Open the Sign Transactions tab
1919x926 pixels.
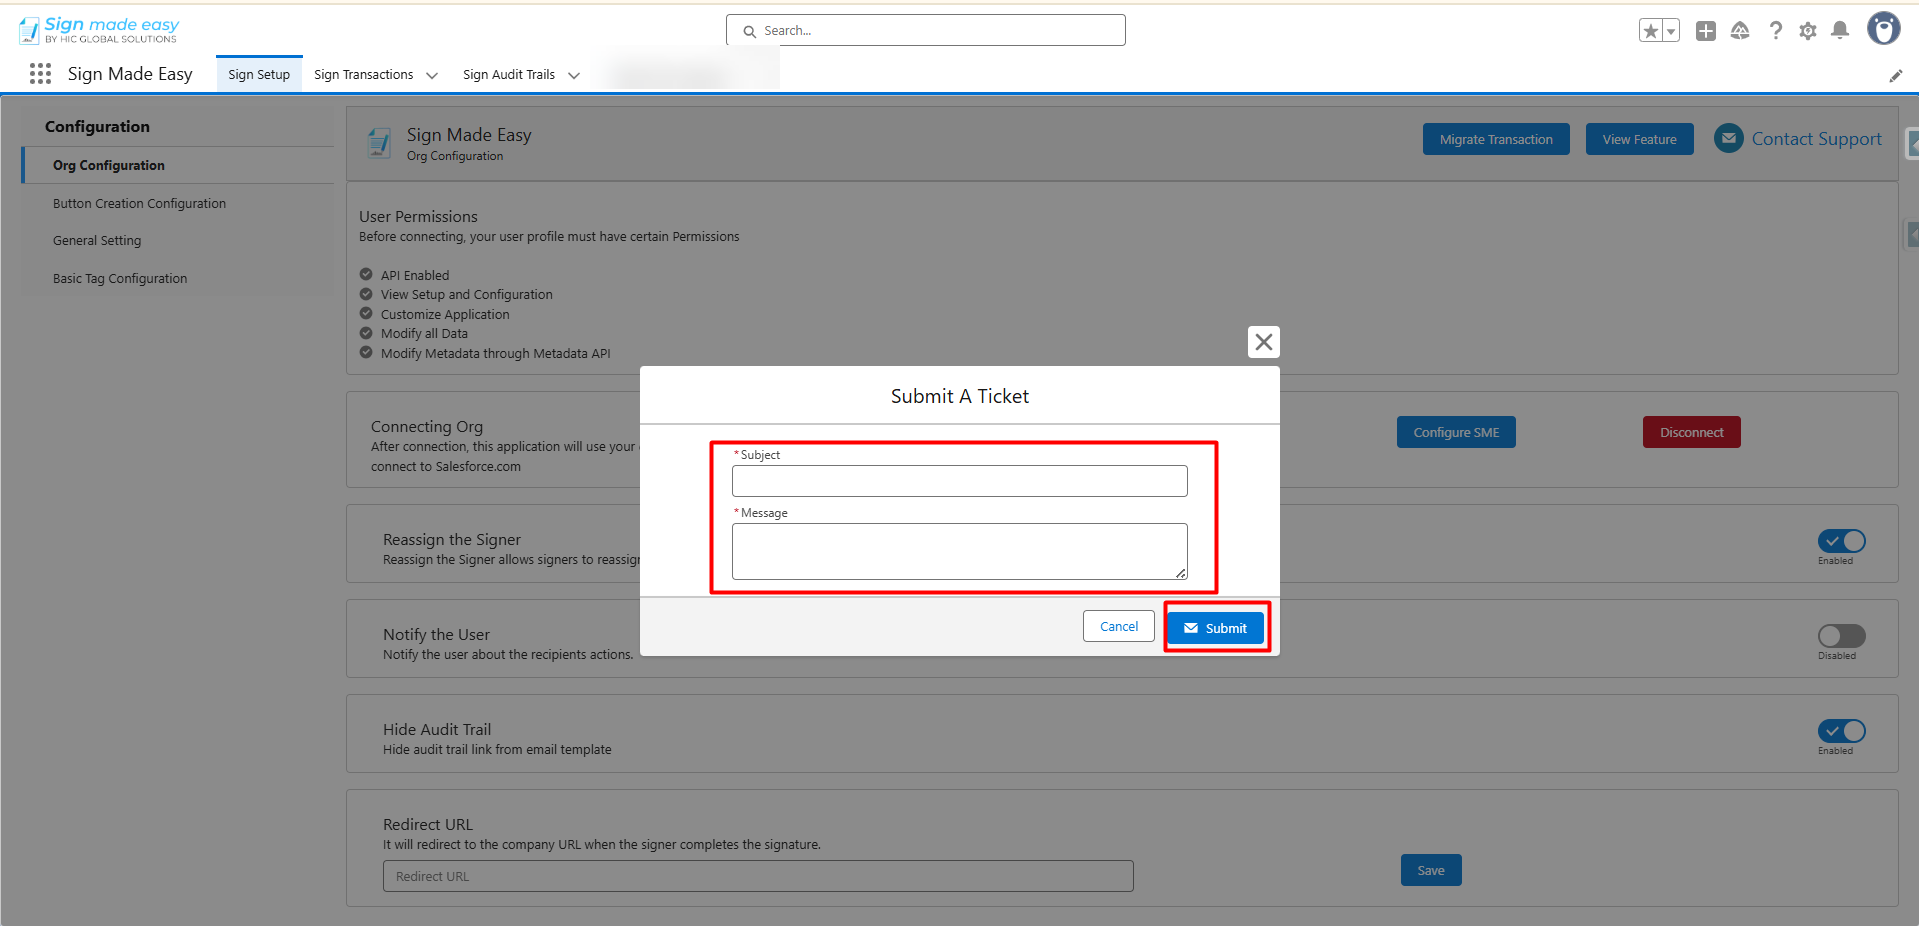coord(363,75)
